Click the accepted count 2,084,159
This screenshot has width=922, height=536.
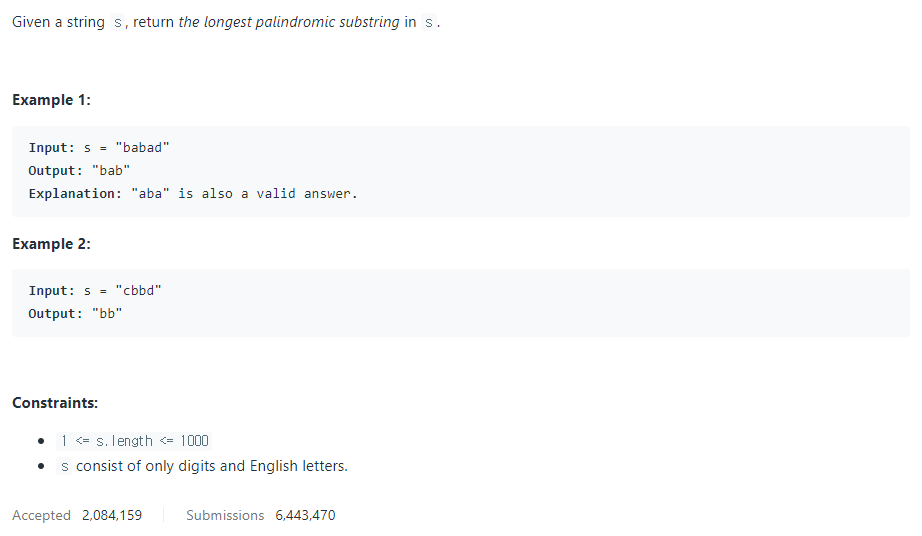[x=112, y=515]
